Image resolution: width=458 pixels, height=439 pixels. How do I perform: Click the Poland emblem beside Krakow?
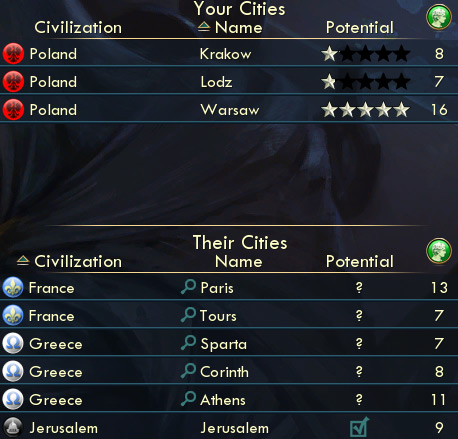(13, 53)
